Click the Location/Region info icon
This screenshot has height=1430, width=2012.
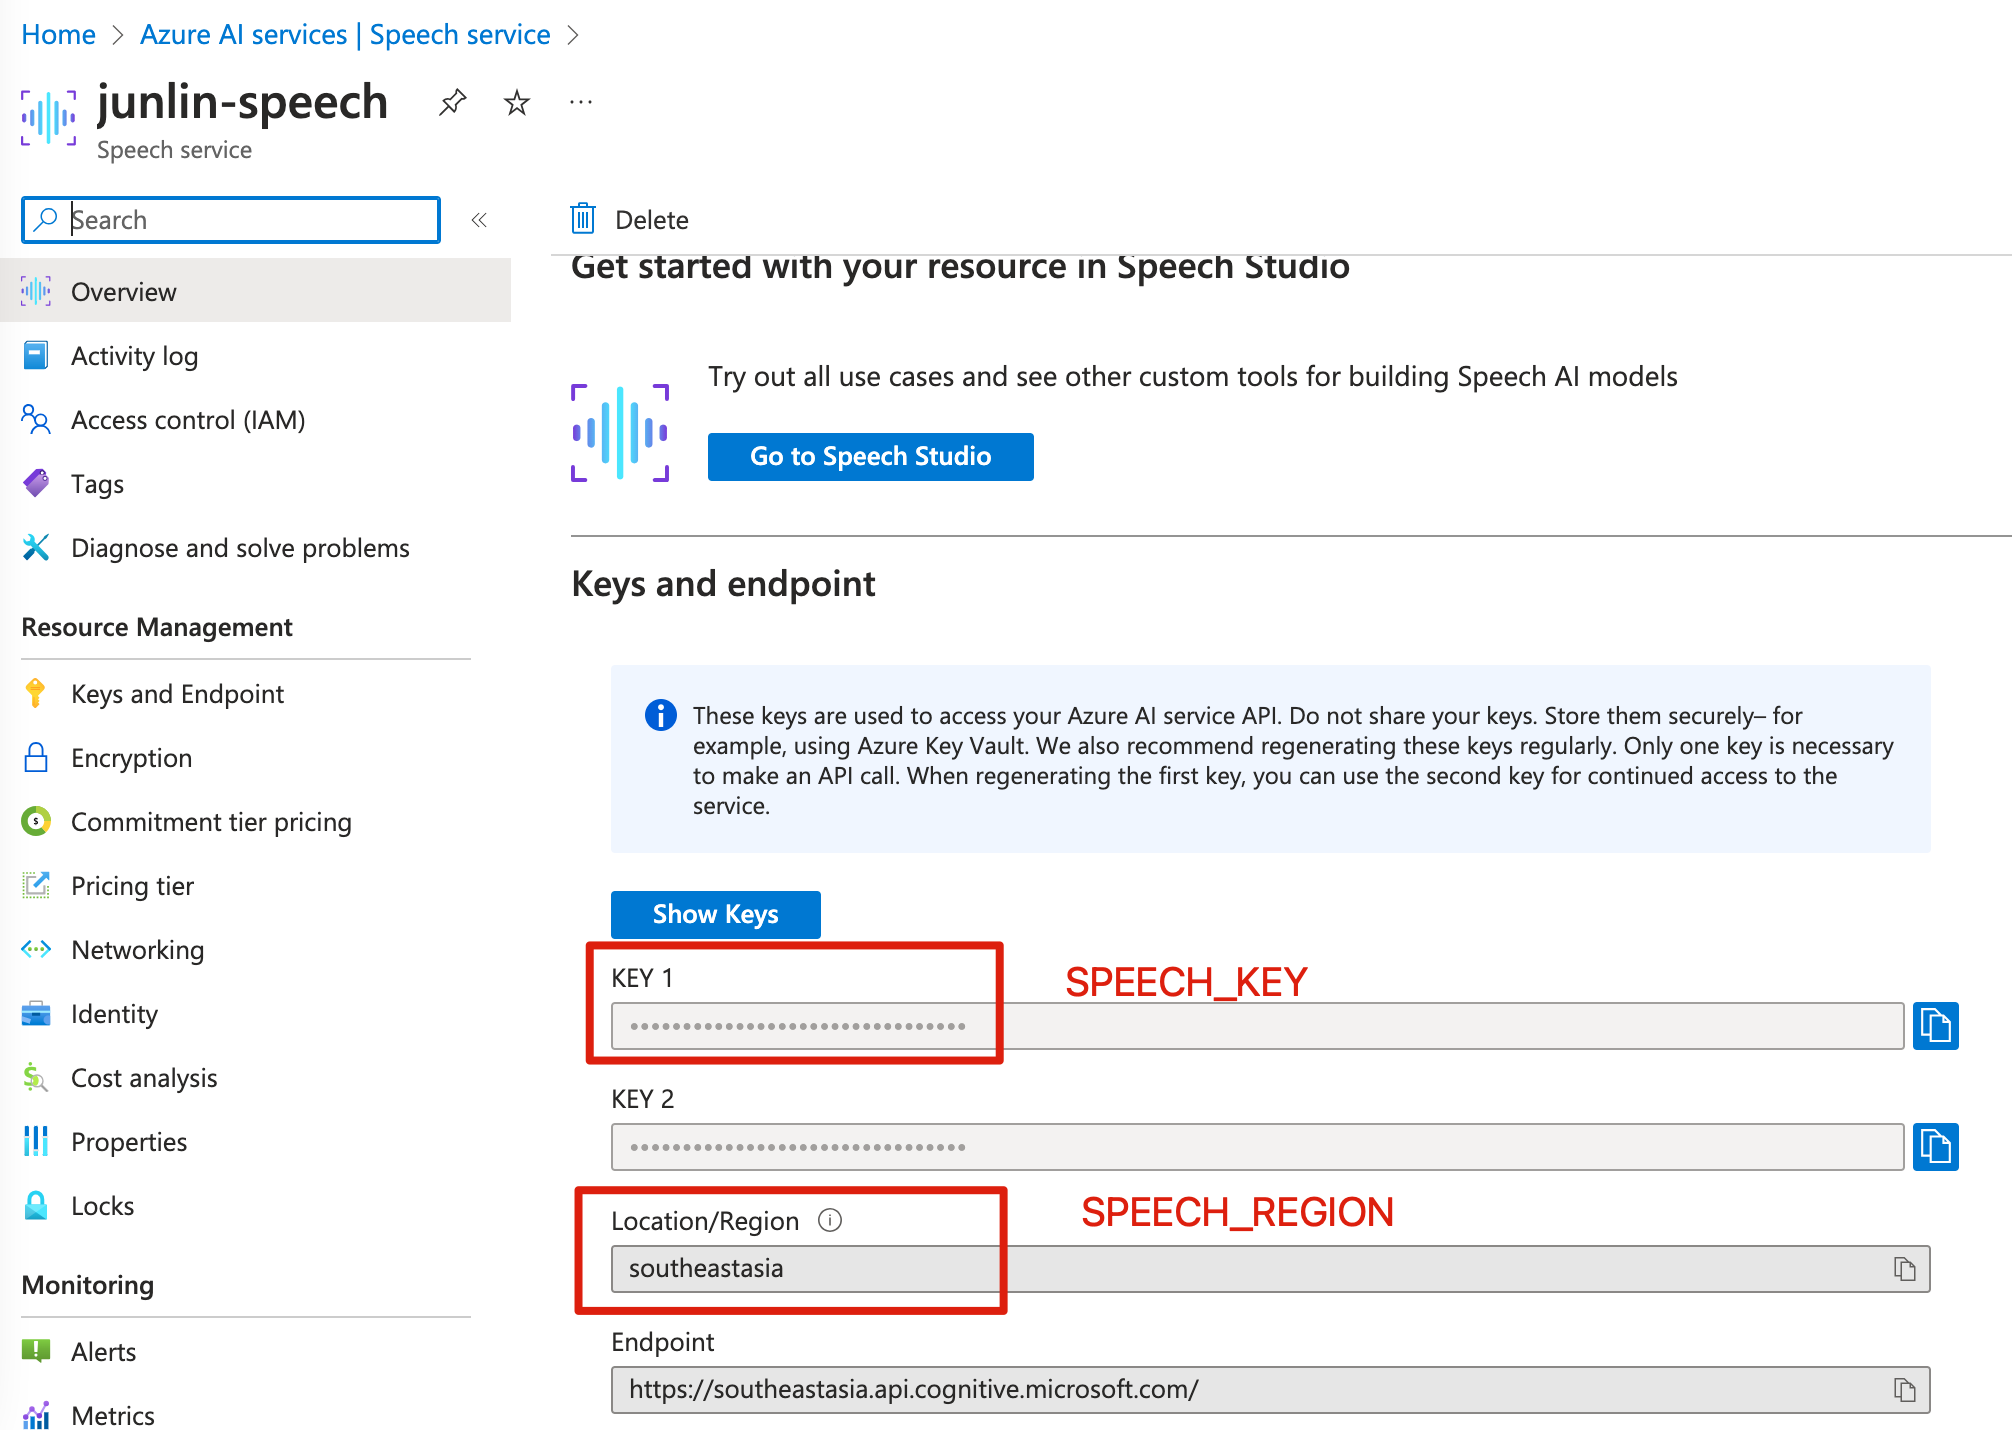830,1220
